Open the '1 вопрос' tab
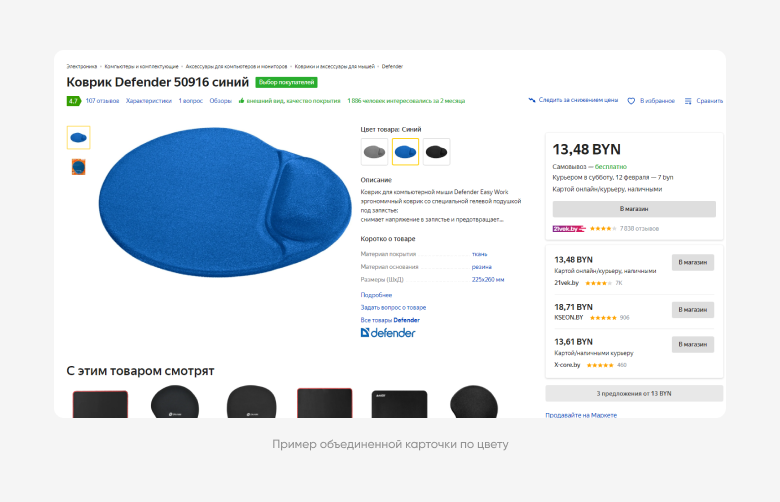The image size is (780, 502). 191,101
